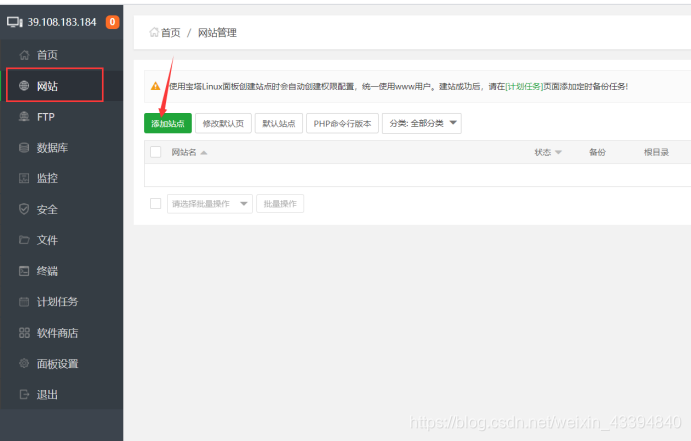The width and height of the screenshot is (691, 441).
Task: Click the shield icon beside 安全
Action: pyautogui.click(x=24, y=209)
